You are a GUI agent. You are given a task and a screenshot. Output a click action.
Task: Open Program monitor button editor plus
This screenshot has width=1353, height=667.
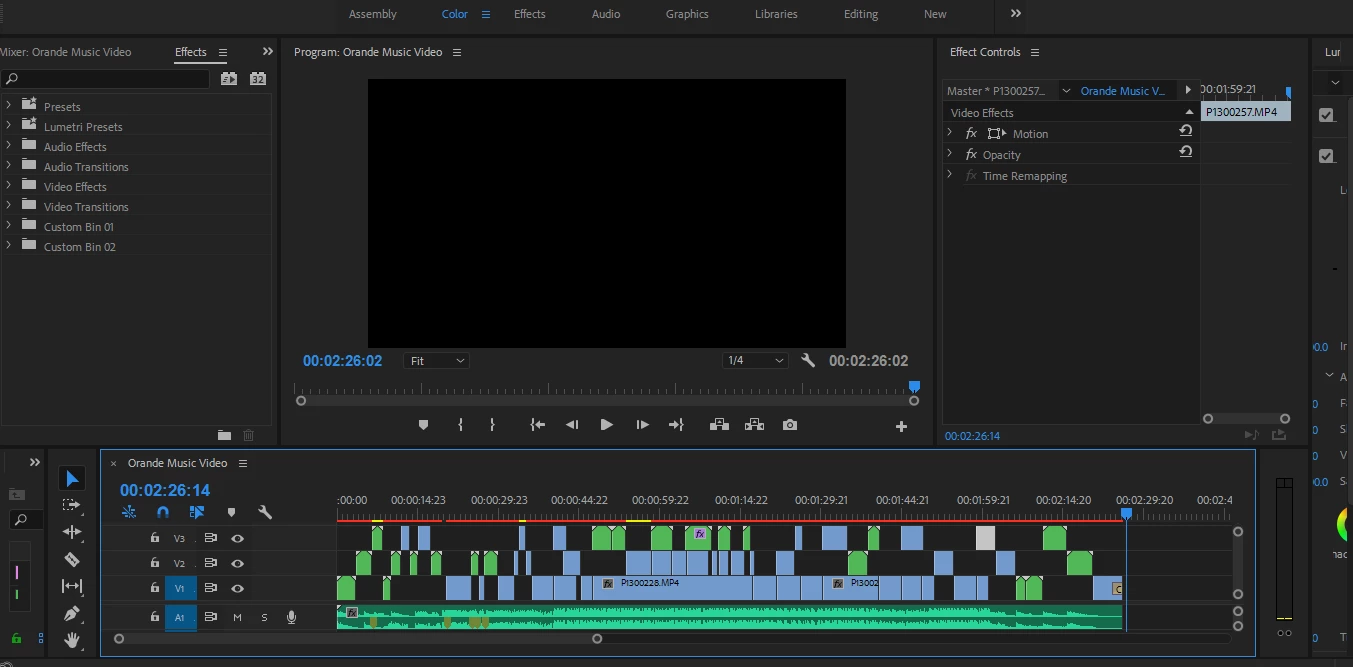pyautogui.click(x=901, y=426)
